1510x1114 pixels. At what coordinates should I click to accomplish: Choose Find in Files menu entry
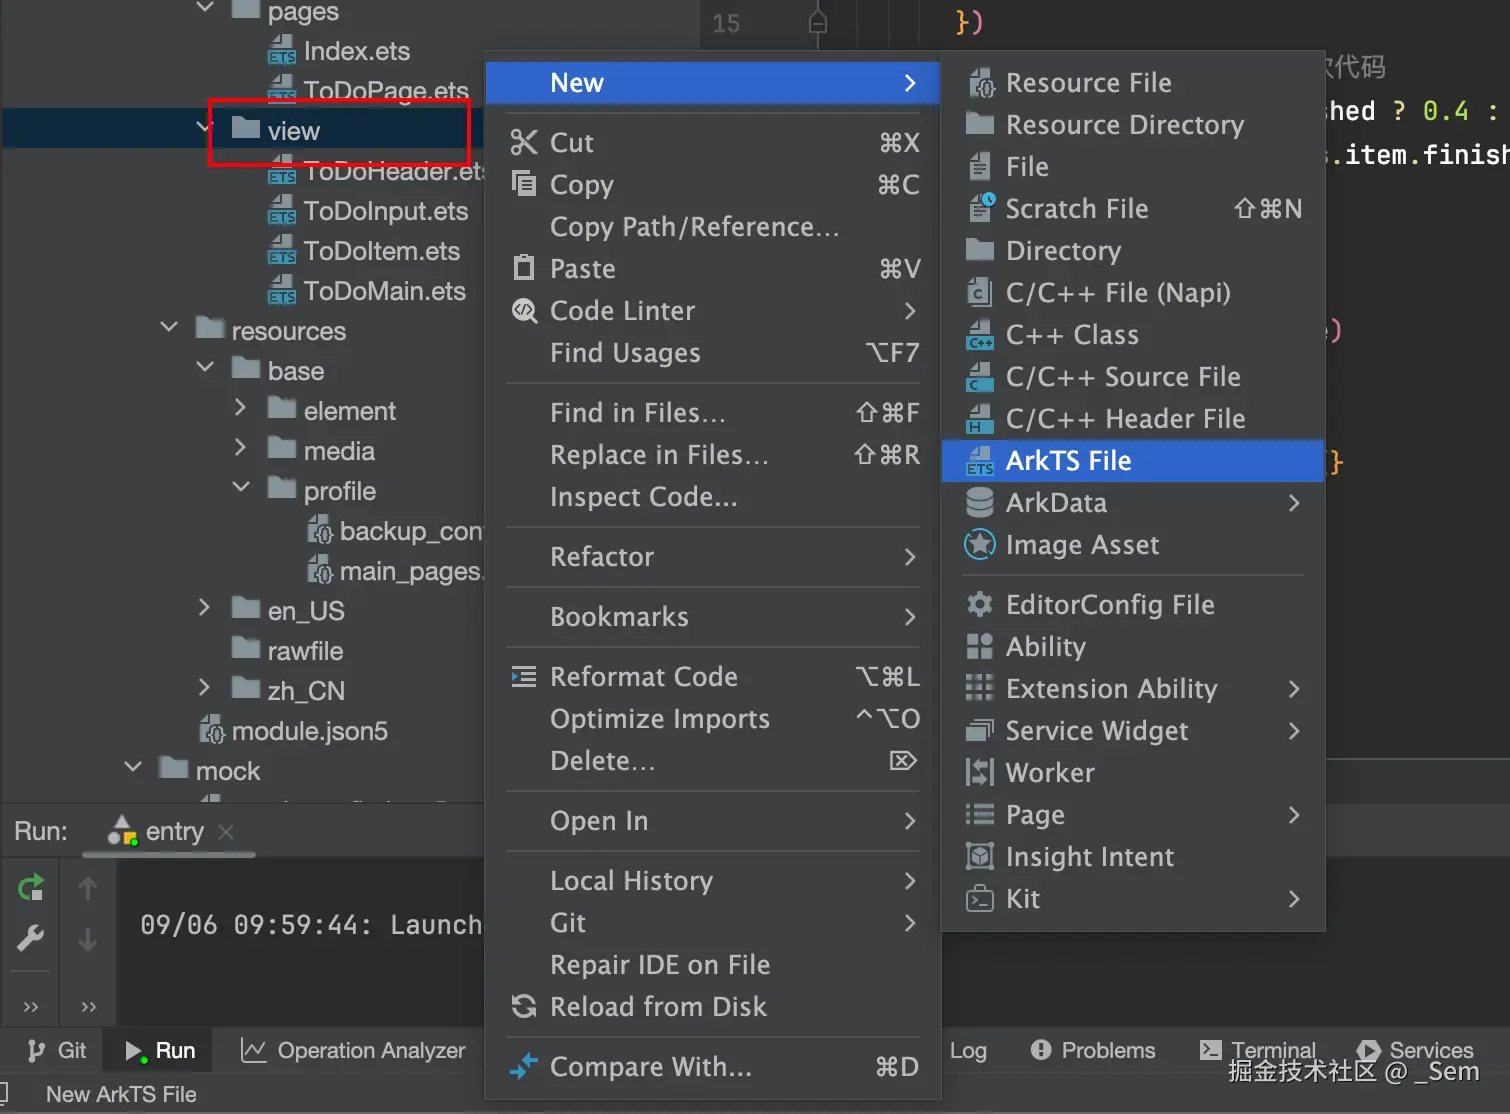pyautogui.click(x=637, y=413)
